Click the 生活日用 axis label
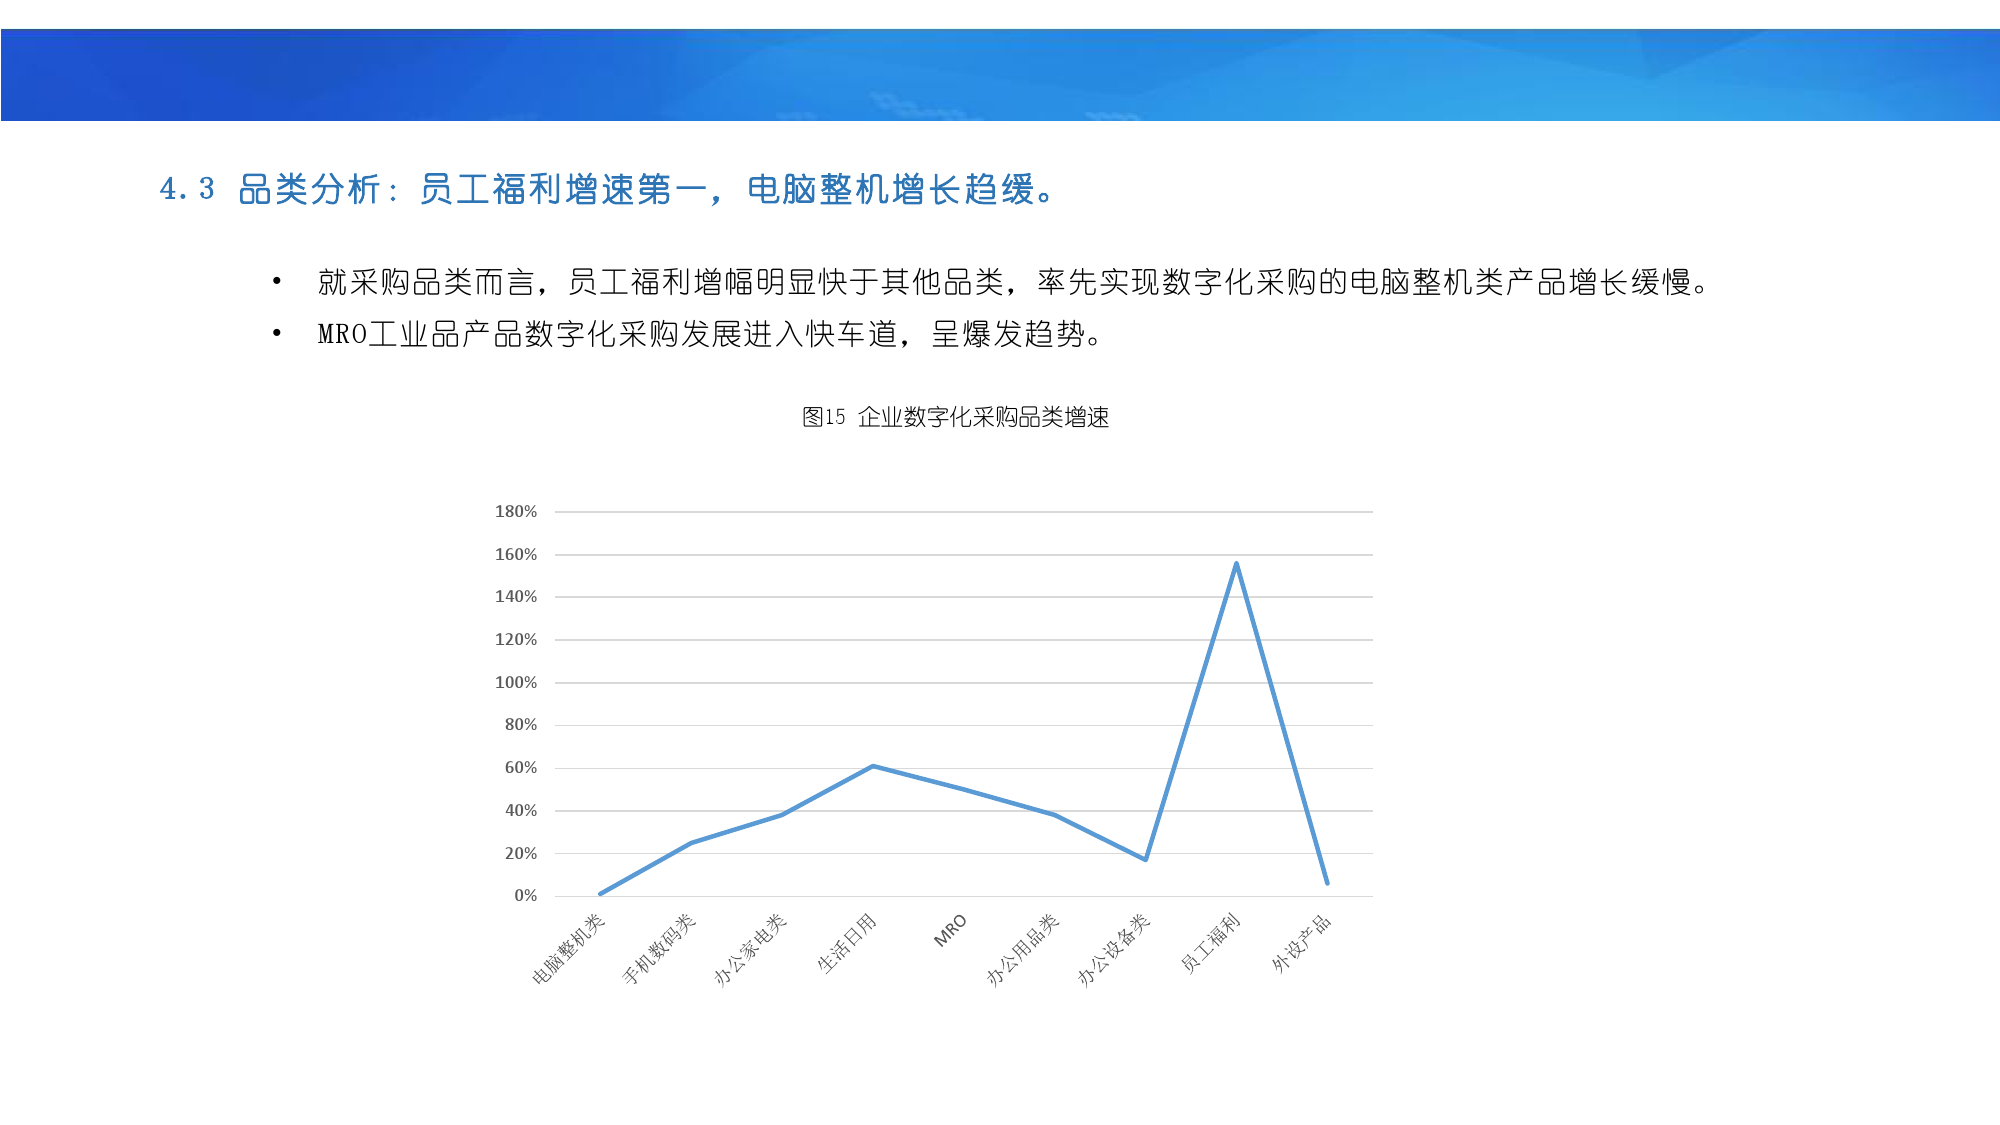 847,943
